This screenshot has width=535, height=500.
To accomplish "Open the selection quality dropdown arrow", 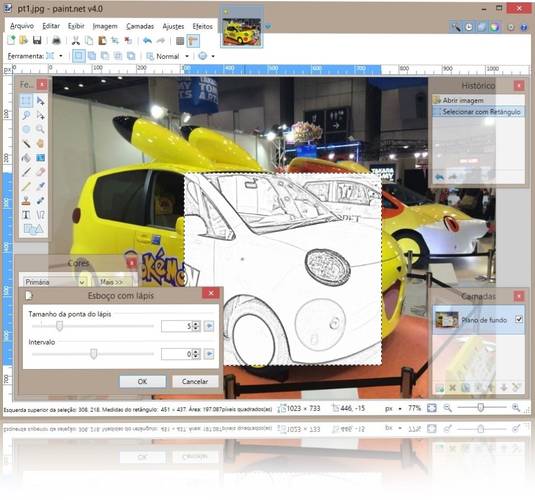I will coord(213,56).
